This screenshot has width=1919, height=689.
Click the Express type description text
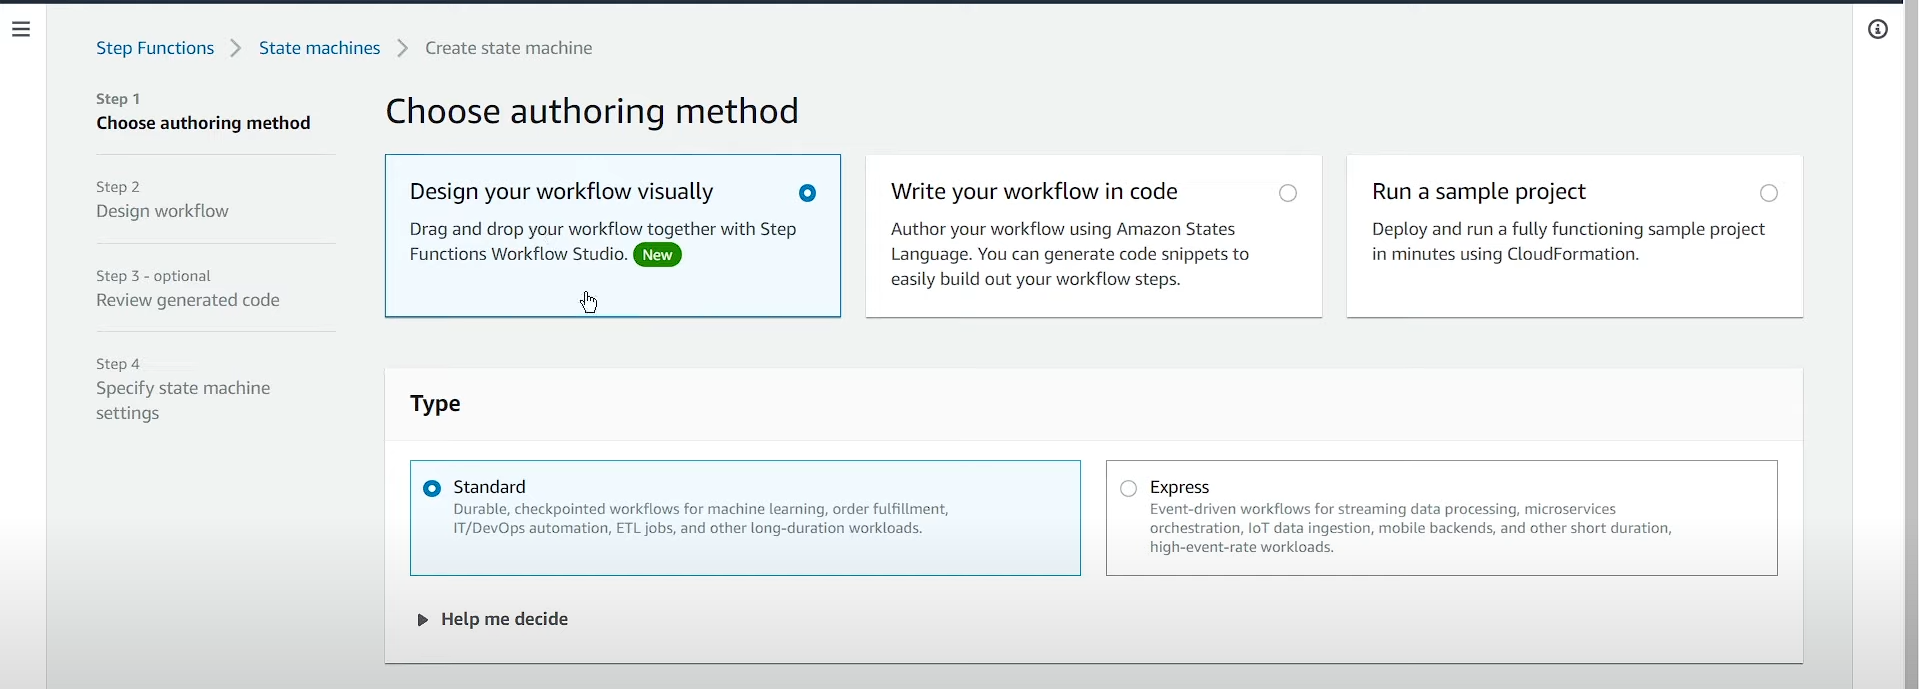coord(1410,528)
